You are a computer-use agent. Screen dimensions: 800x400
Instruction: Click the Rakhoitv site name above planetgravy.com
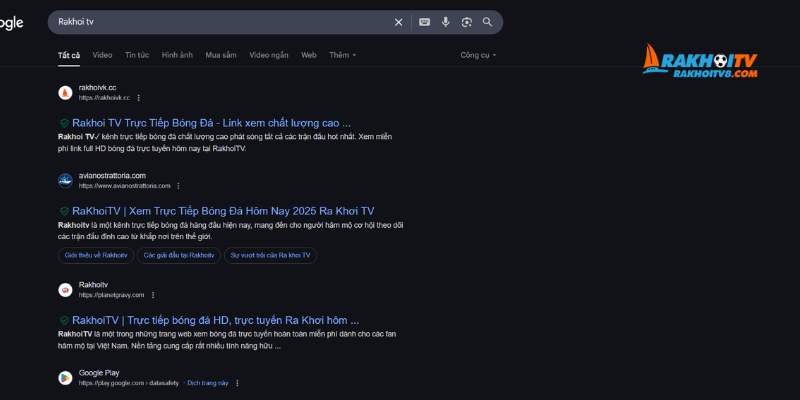[93, 285]
